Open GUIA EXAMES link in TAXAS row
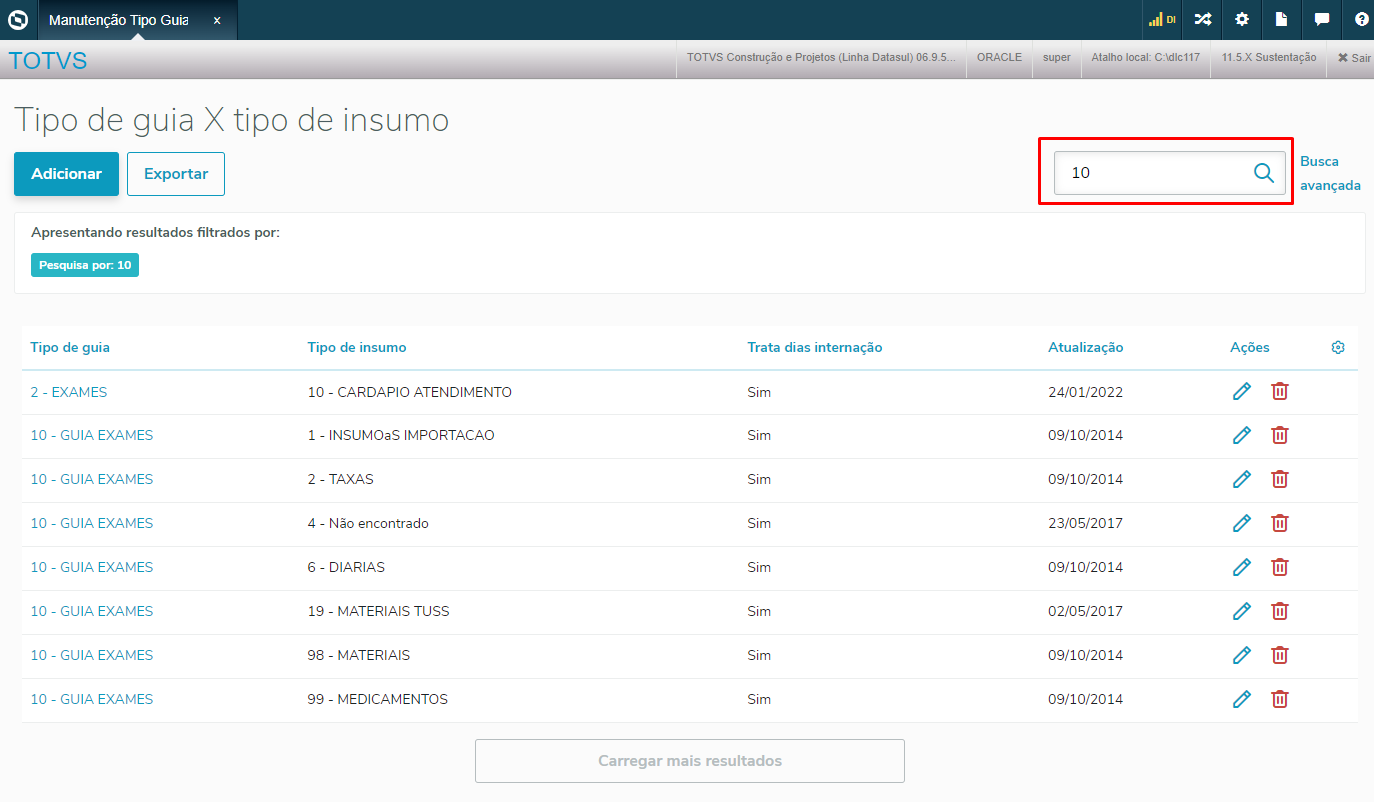This screenshot has width=1374, height=802. 92,479
